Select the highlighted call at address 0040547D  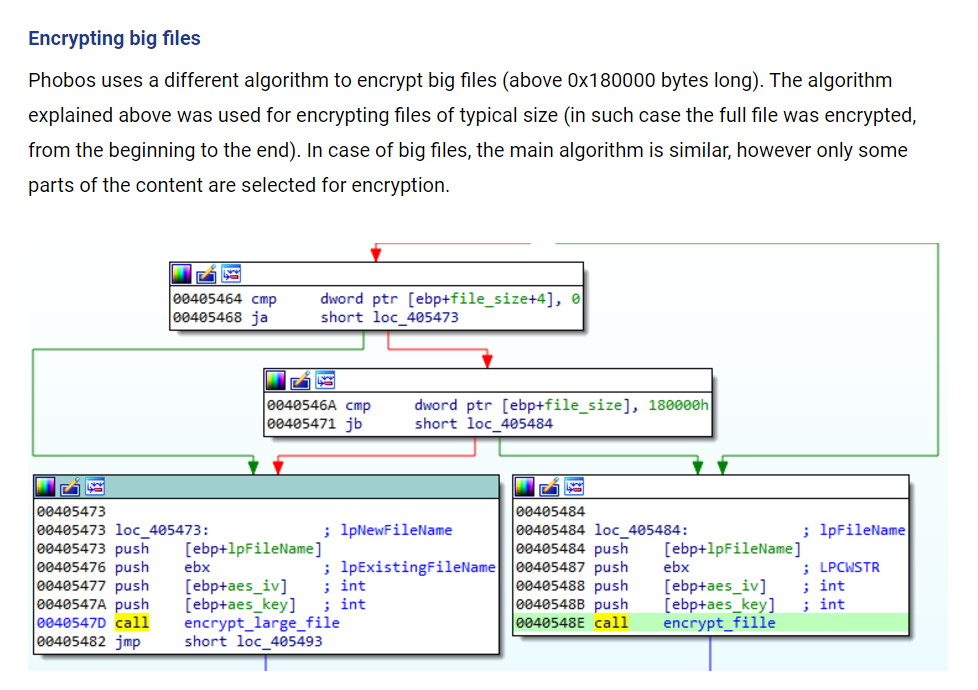[x=132, y=623]
